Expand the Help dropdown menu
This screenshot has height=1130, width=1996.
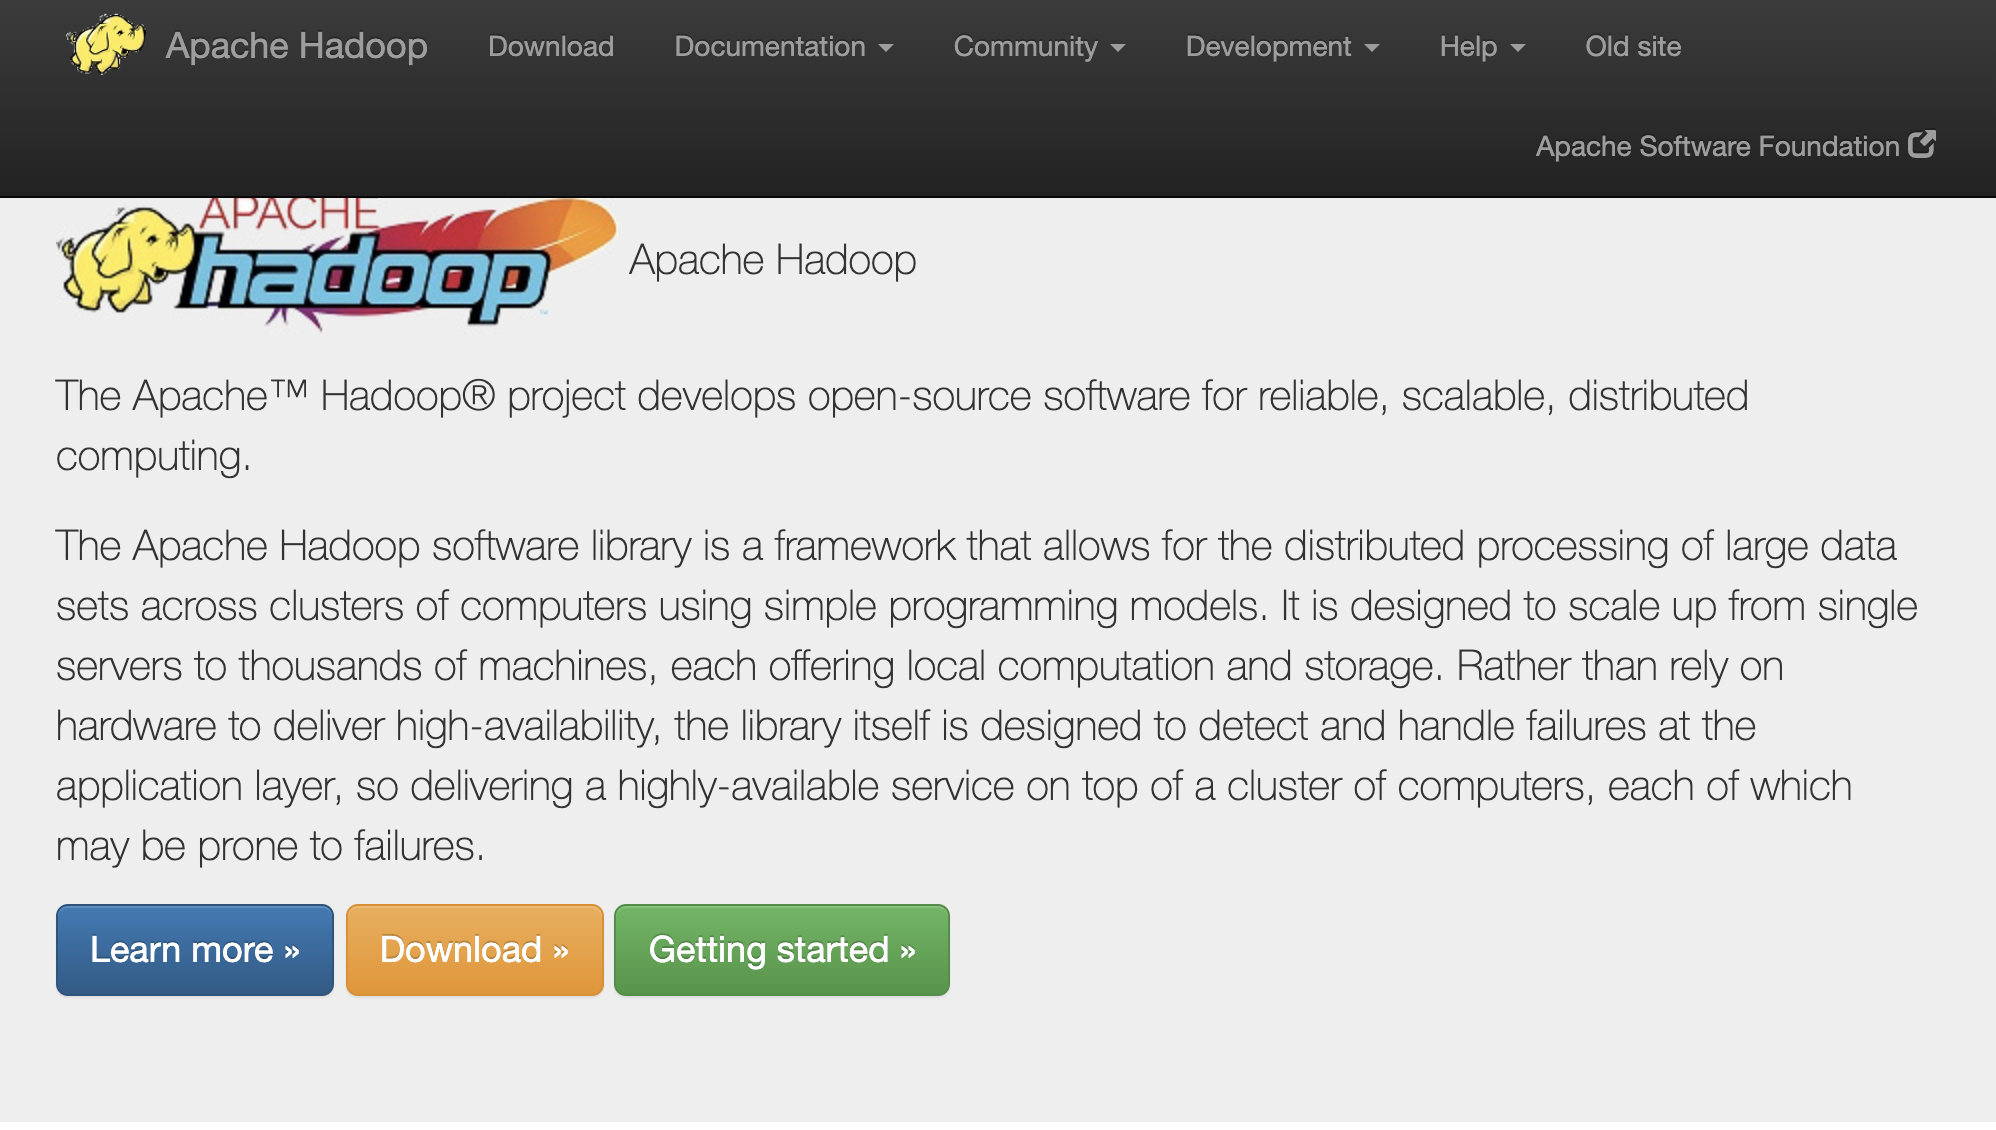(1482, 46)
